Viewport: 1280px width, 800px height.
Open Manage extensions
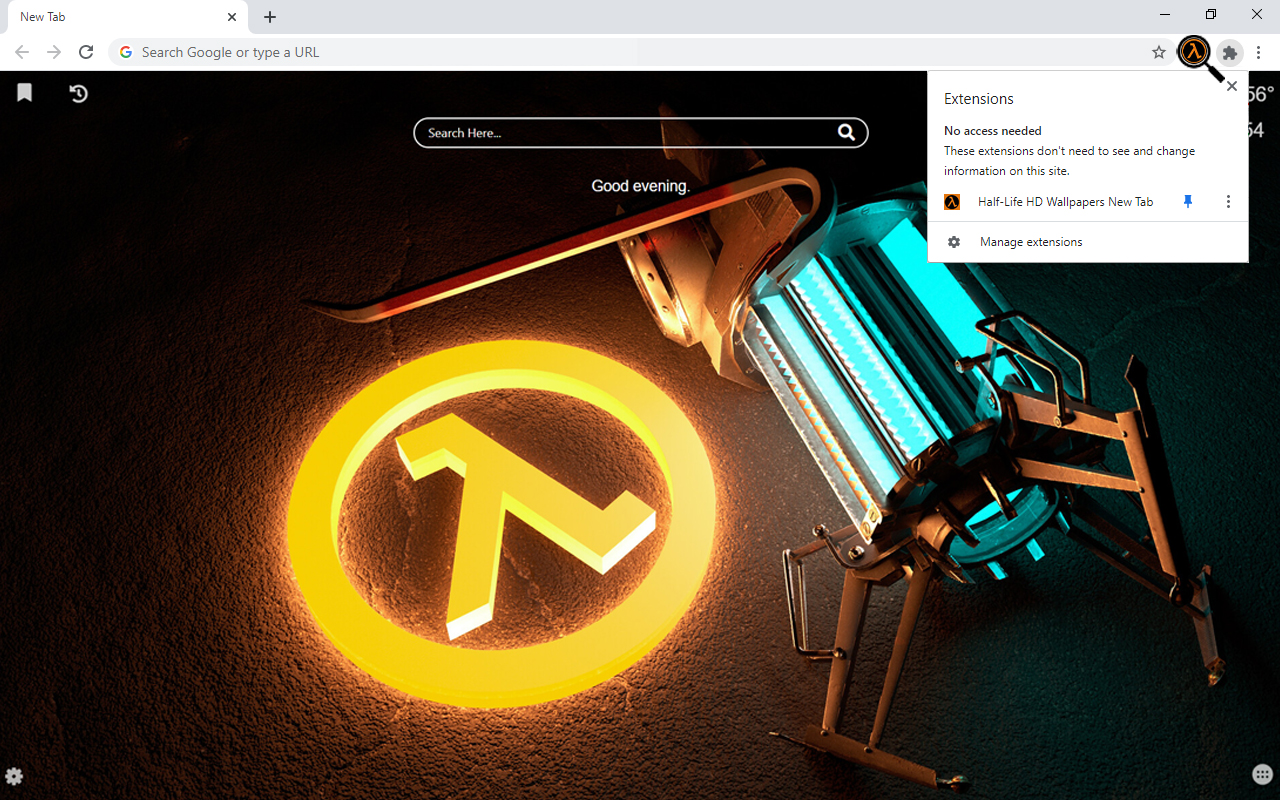click(1088, 242)
